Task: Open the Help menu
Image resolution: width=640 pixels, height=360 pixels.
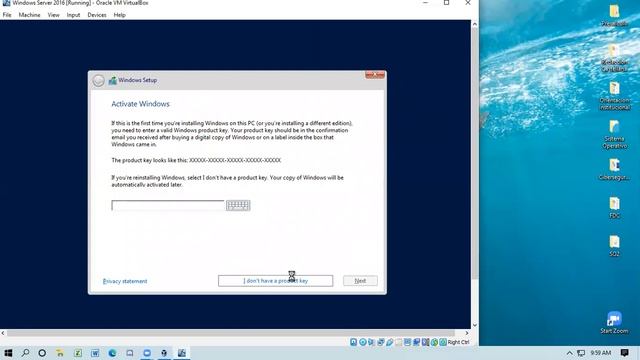Action: click(120, 15)
